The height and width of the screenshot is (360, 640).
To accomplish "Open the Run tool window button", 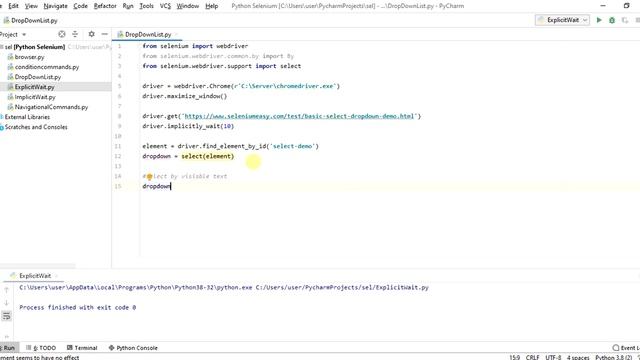I will pyautogui.click(x=8, y=348).
